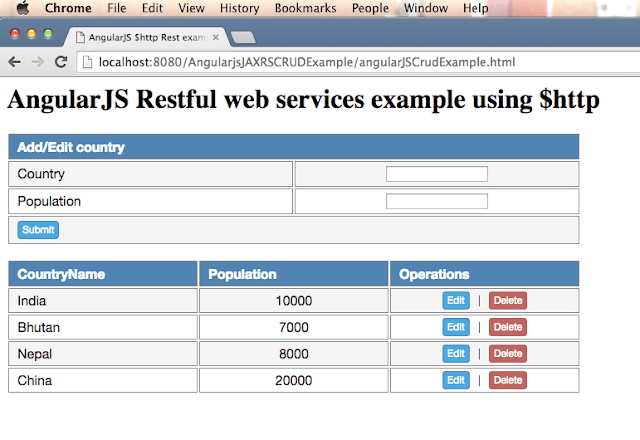Click the population value '20000'

(x=293, y=380)
